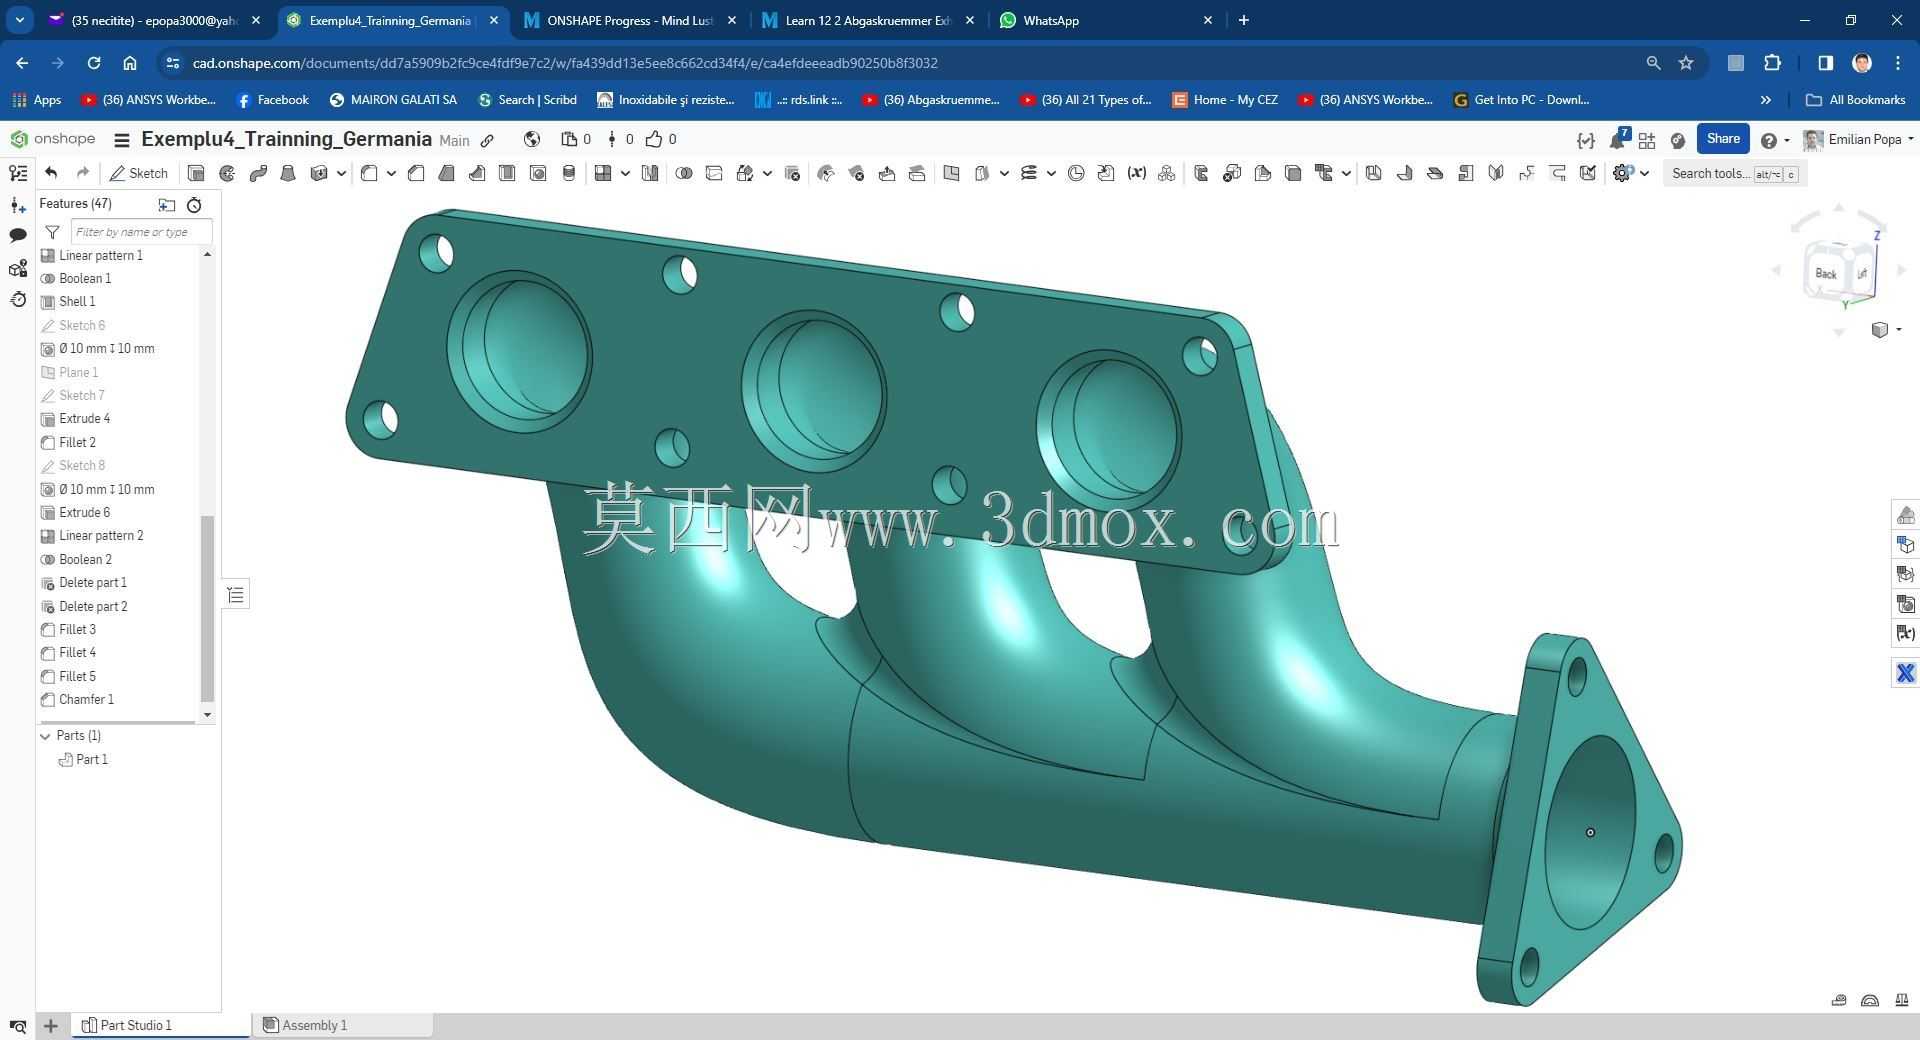Open the view cube display options dropdown
The height and width of the screenshot is (1040, 1920).
click(x=1886, y=330)
